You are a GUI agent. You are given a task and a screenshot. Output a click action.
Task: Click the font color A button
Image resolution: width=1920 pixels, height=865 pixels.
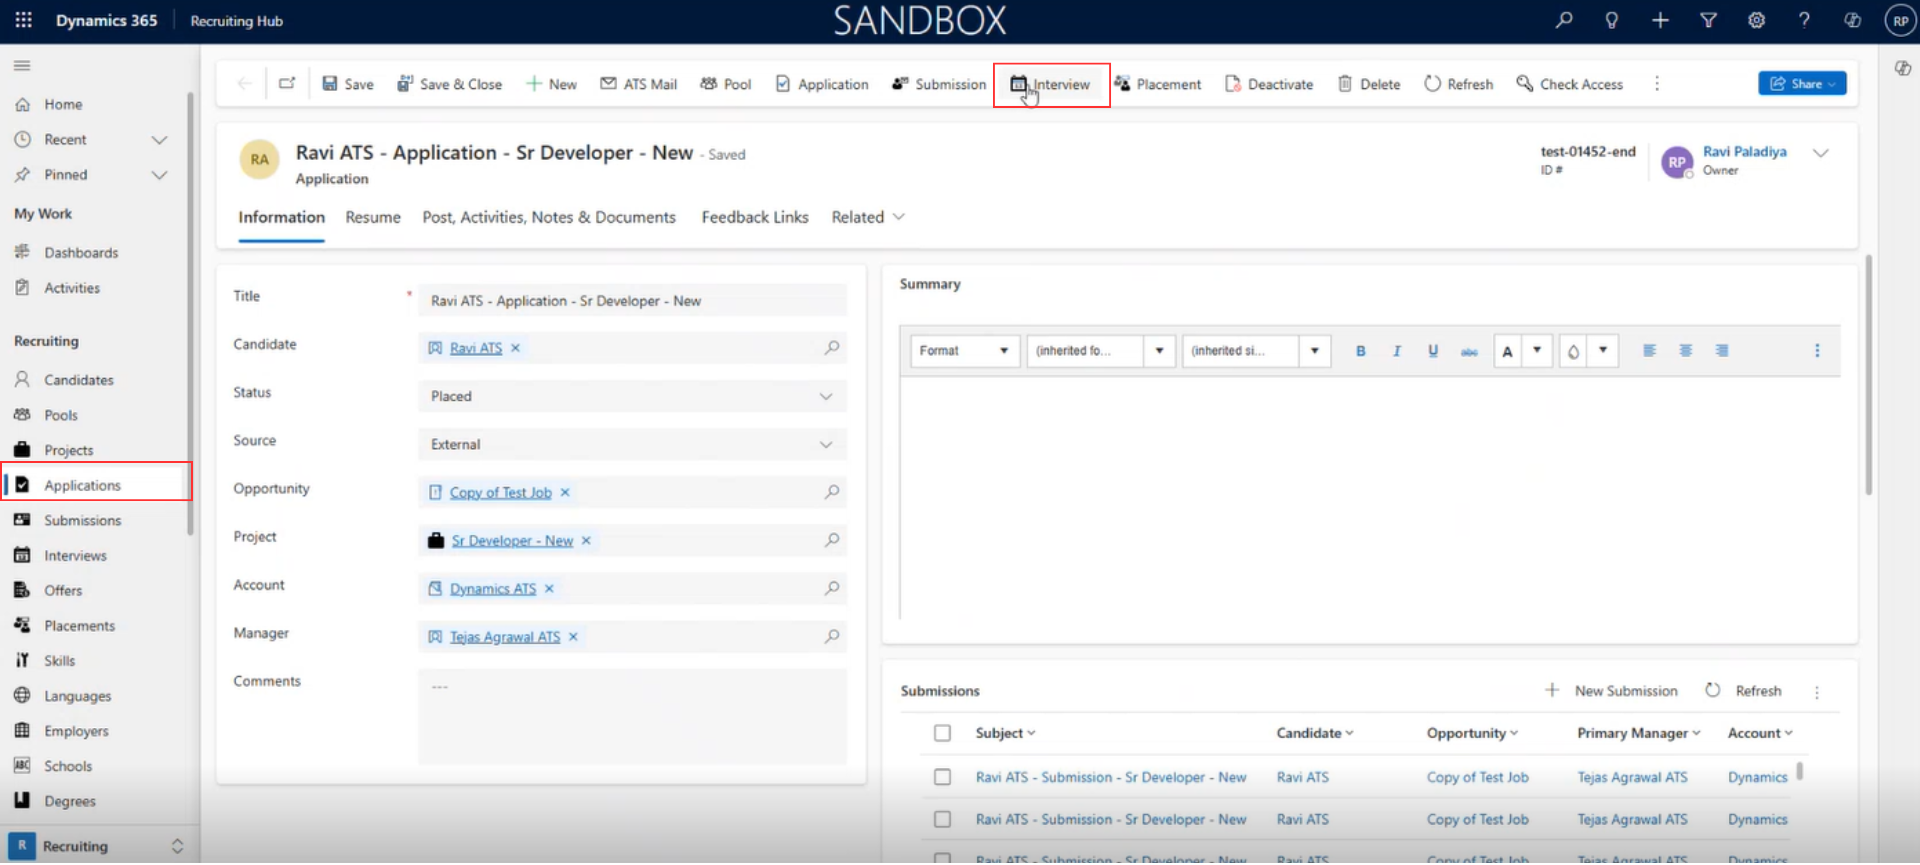click(1507, 351)
